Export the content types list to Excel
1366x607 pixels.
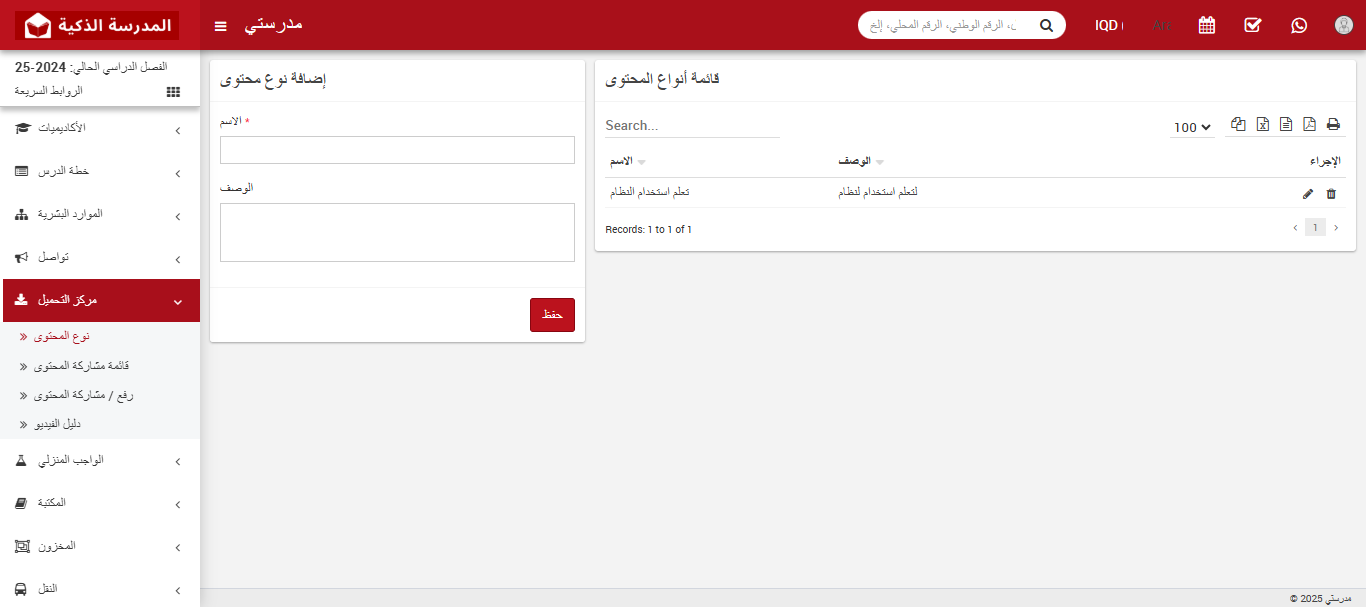1262,124
